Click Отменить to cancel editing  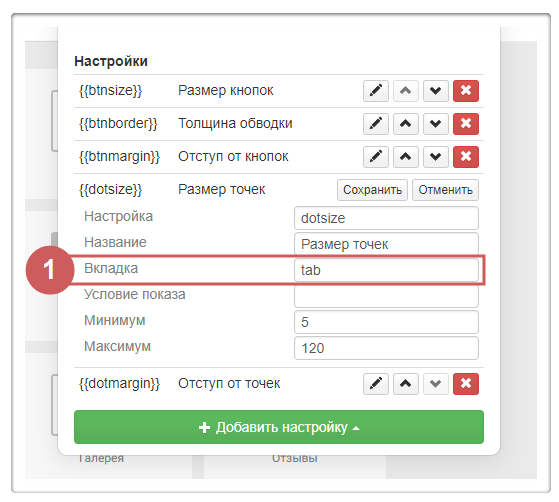[445, 190]
